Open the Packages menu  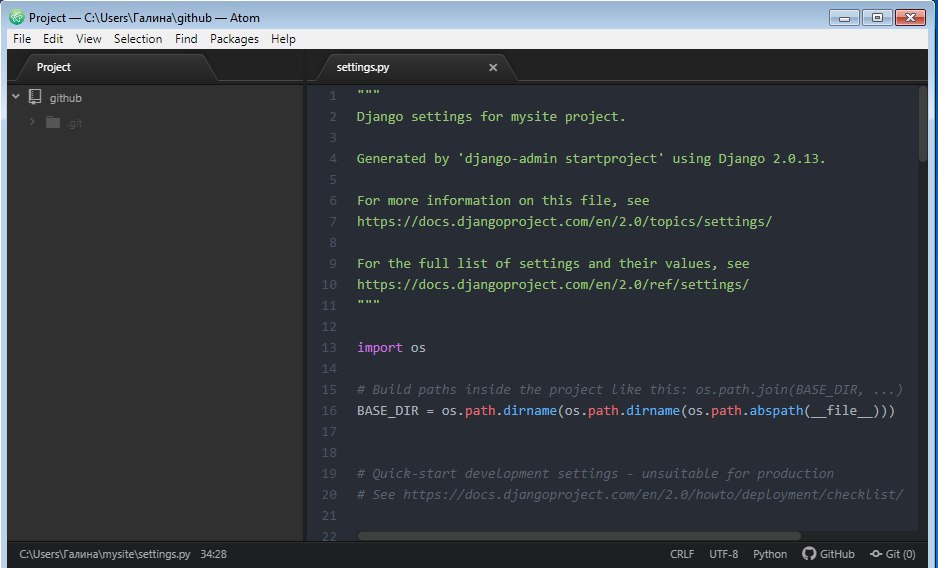pyautogui.click(x=234, y=39)
